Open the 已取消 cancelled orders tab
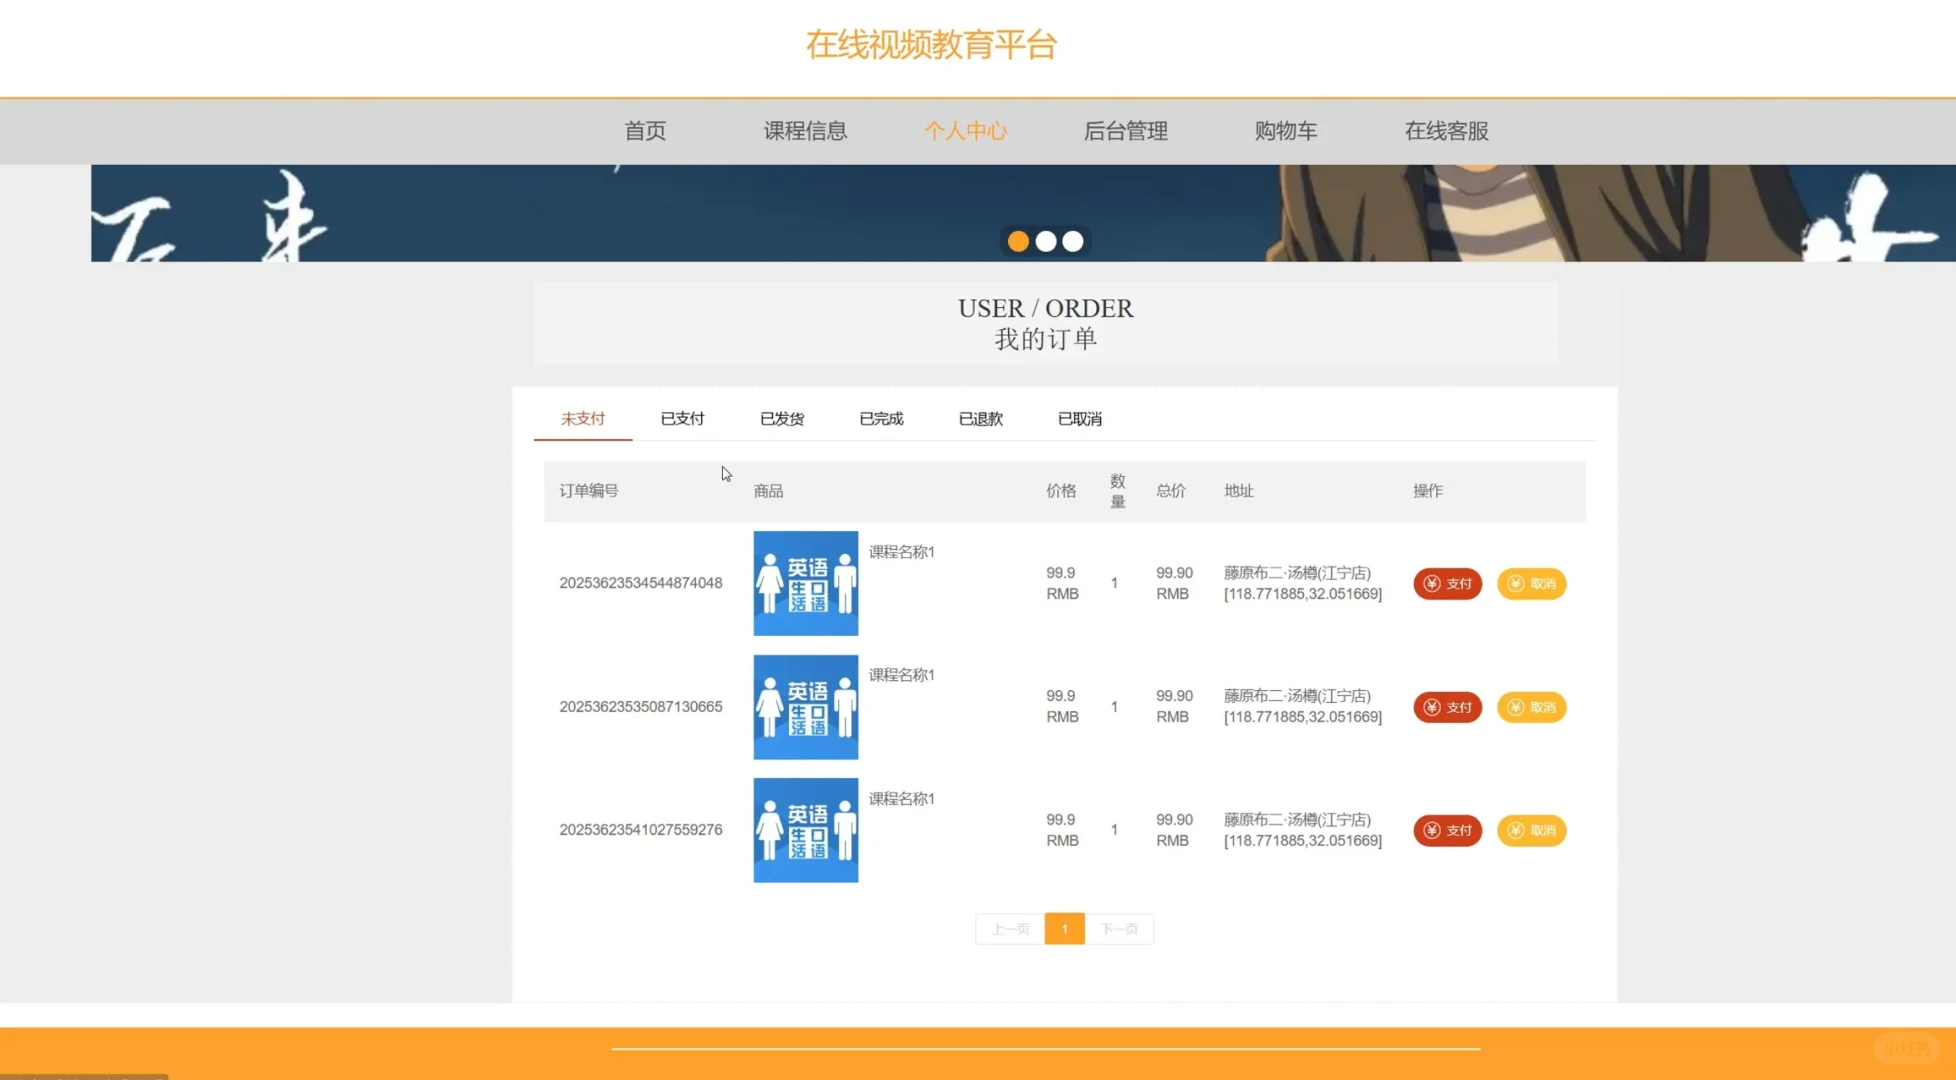1956x1080 pixels. tap(1079, 418)
